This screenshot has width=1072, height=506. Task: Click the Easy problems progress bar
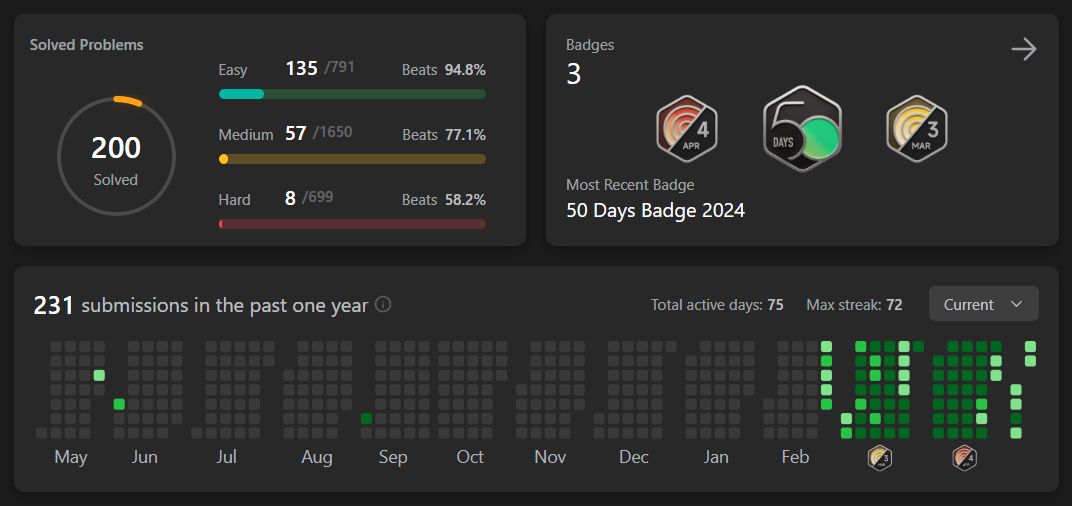coord(352,94)
